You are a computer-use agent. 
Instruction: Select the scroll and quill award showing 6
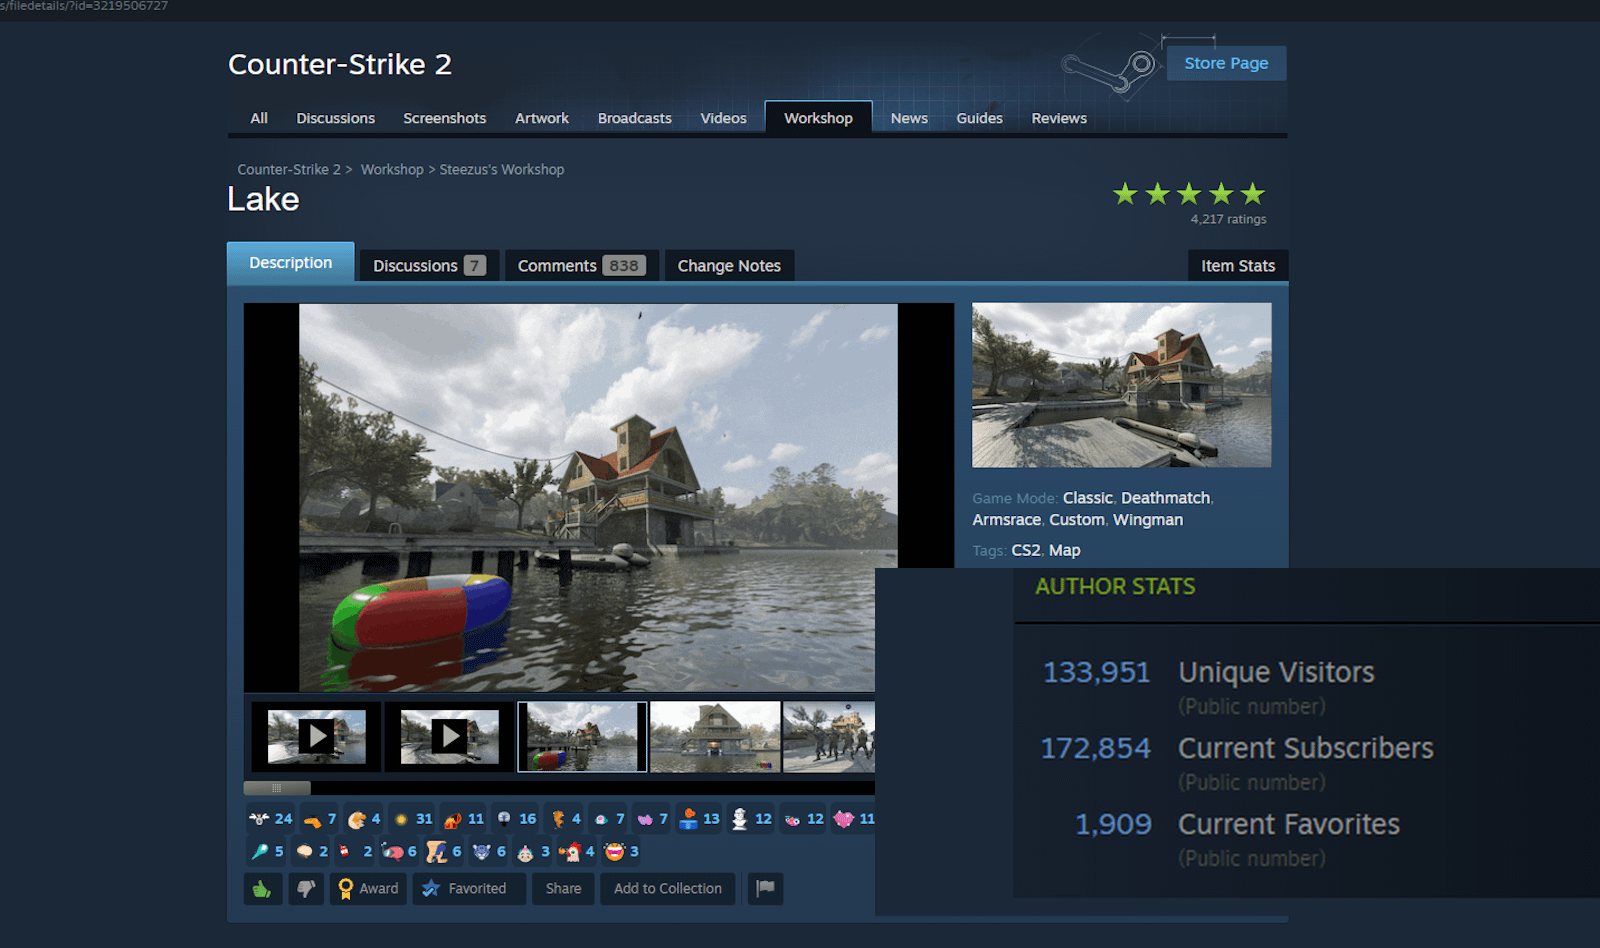point(444,852)
